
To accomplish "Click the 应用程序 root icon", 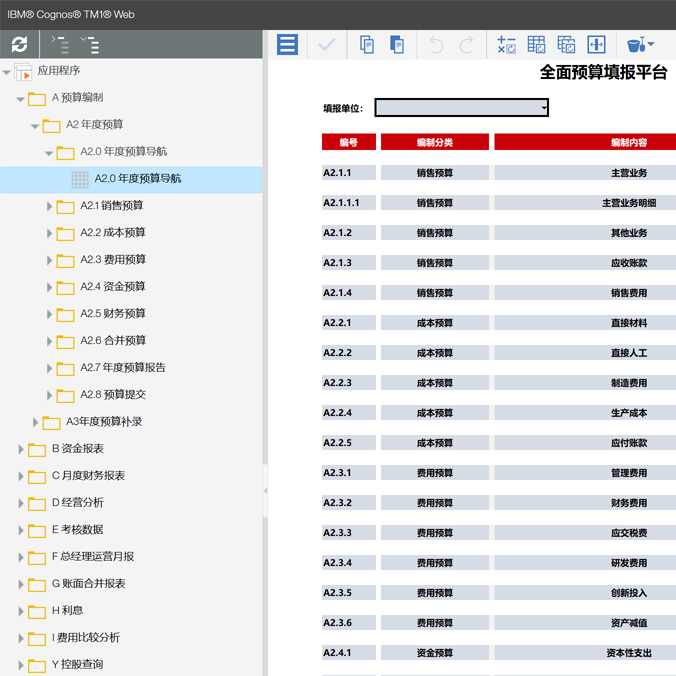I will point(23,72).
